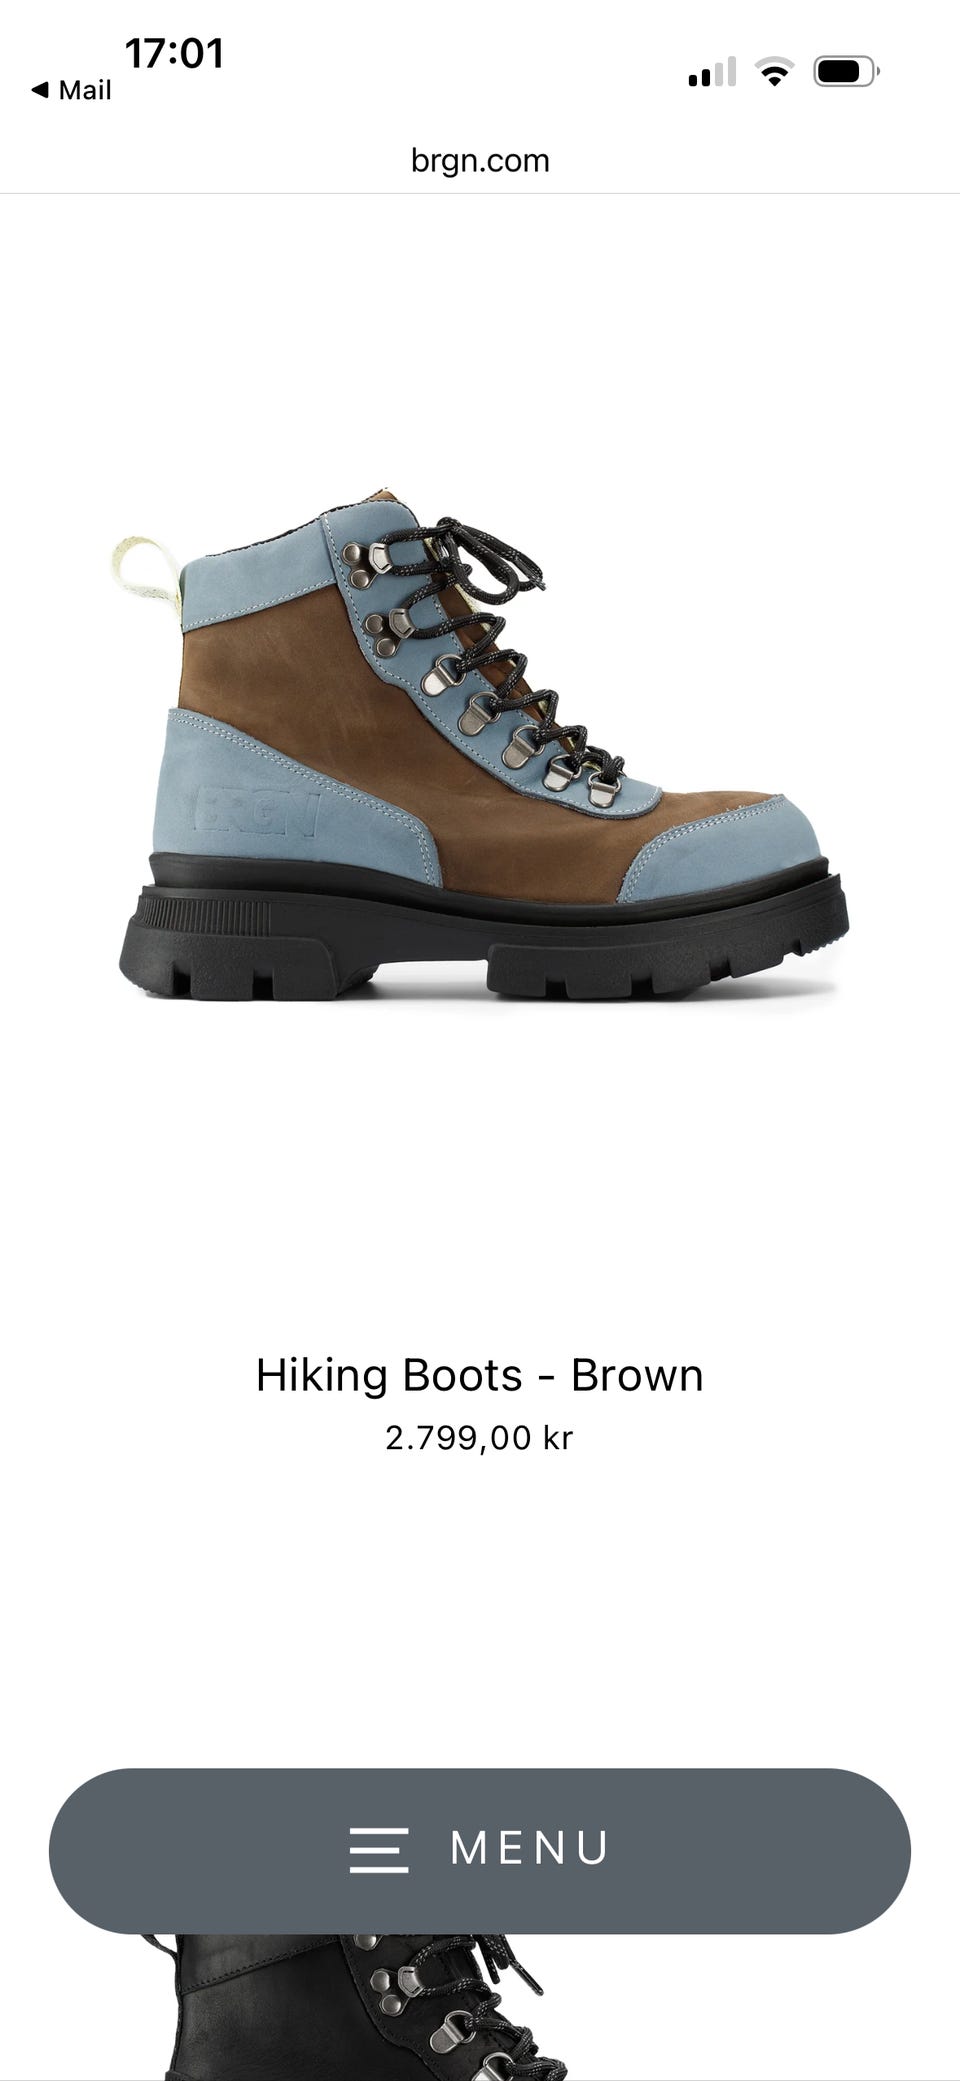
Task: Tap the brgn.com address bar
Action: (x=480, y=160)
